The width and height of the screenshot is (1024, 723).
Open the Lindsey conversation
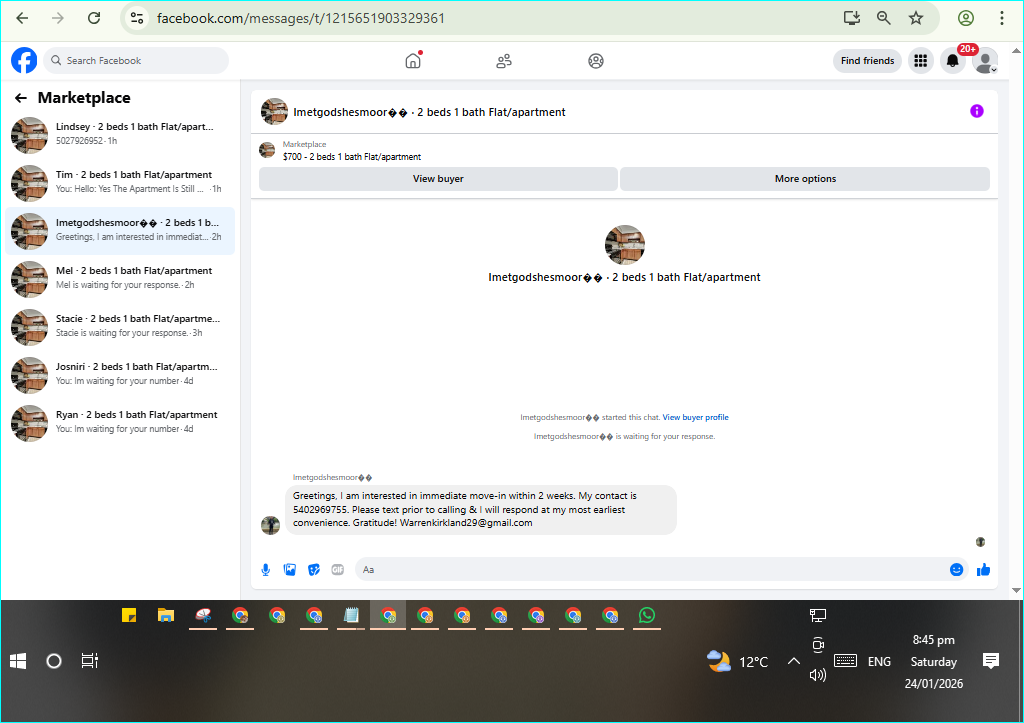[x=120, y=135]
